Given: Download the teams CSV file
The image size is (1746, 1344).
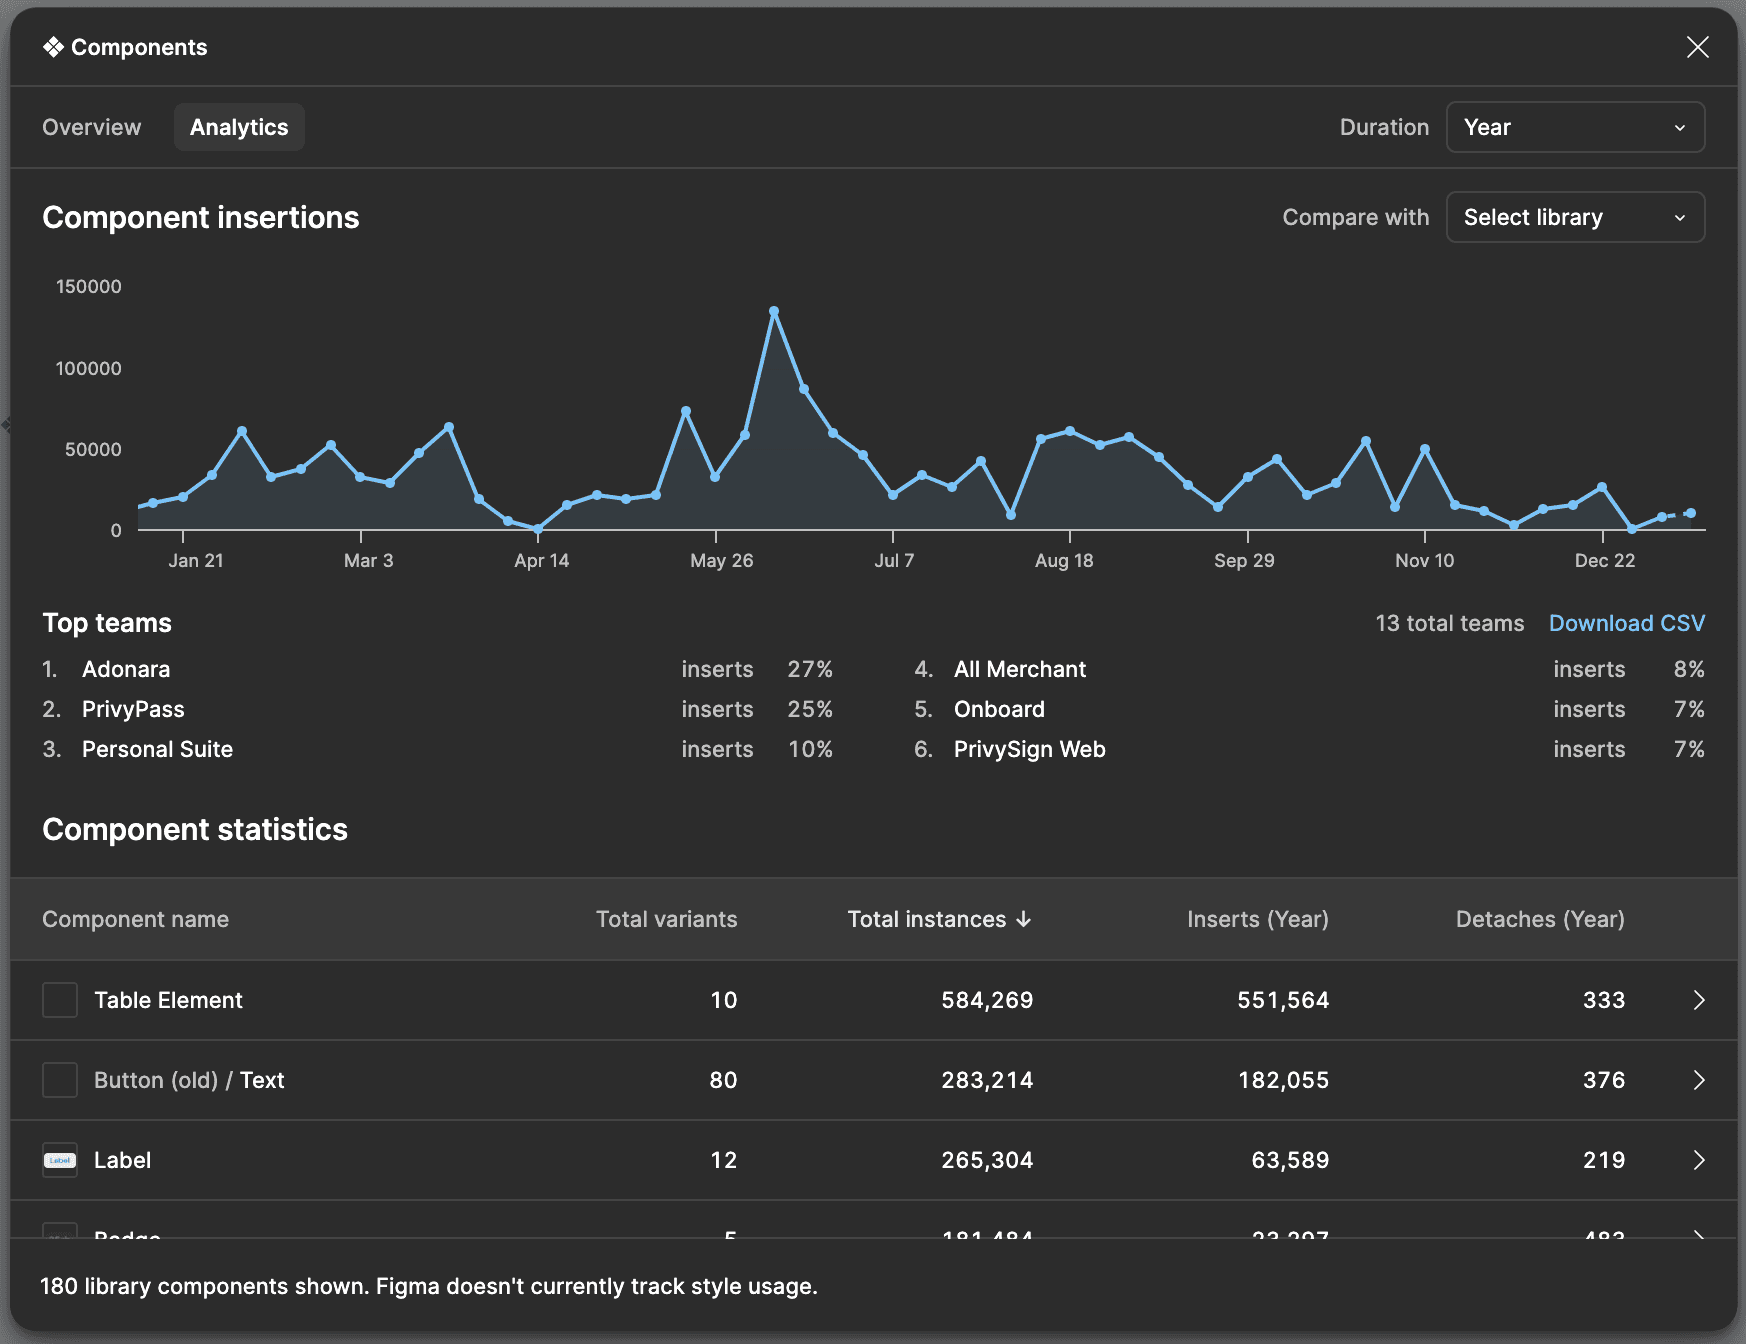Looking at the screenshot, I should coord(1627,623).
